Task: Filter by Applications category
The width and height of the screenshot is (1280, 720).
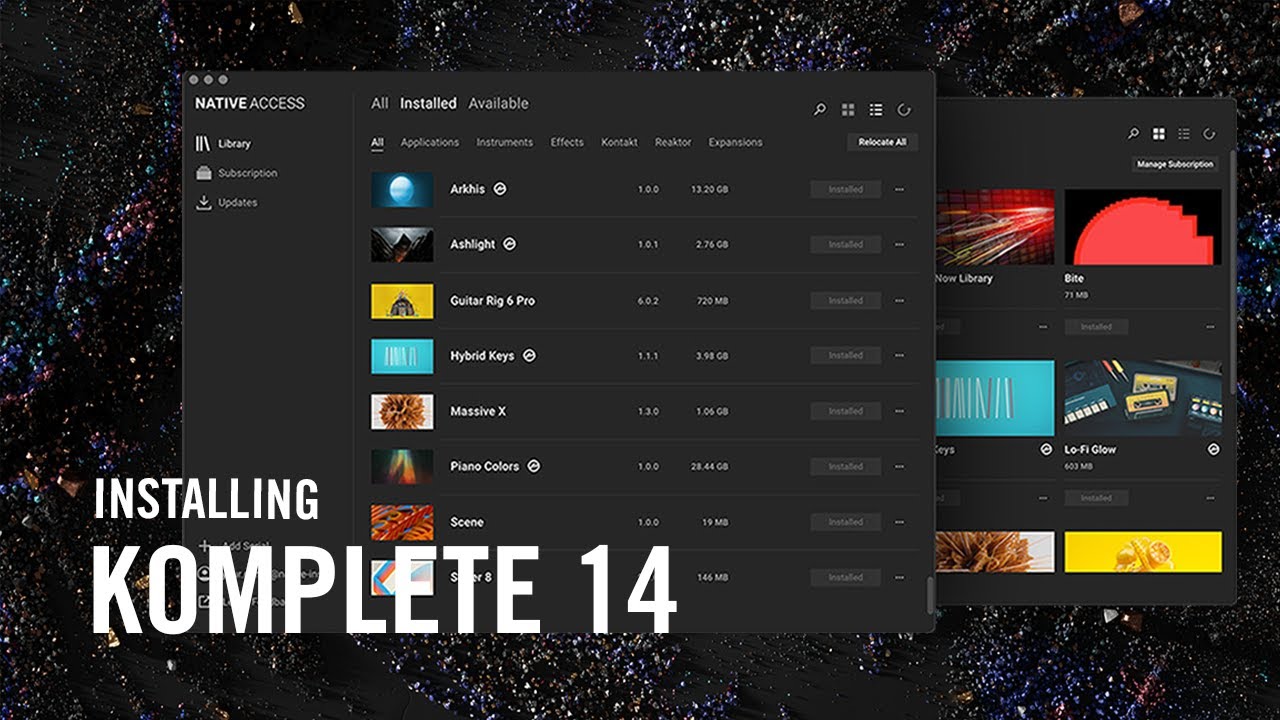Action: click(430, 142)
